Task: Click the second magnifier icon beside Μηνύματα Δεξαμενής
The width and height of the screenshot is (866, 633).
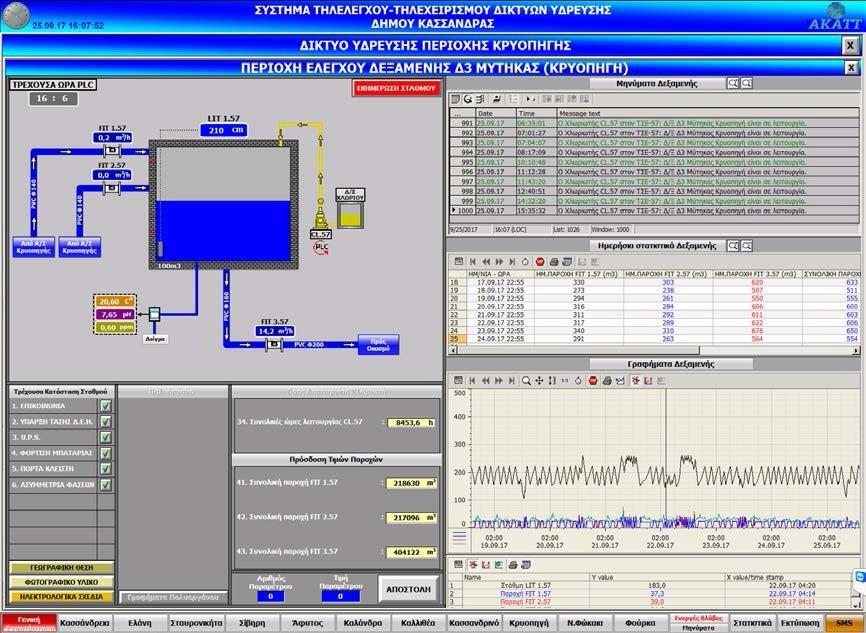Action: coord(746,83)
